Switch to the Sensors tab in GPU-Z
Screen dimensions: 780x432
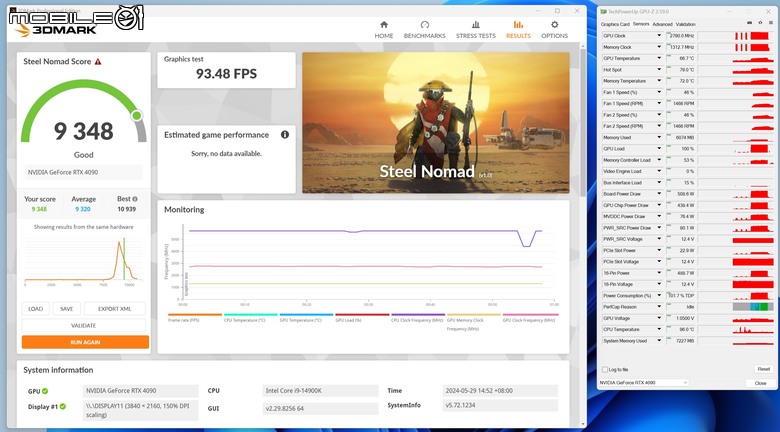pos(641,24)
